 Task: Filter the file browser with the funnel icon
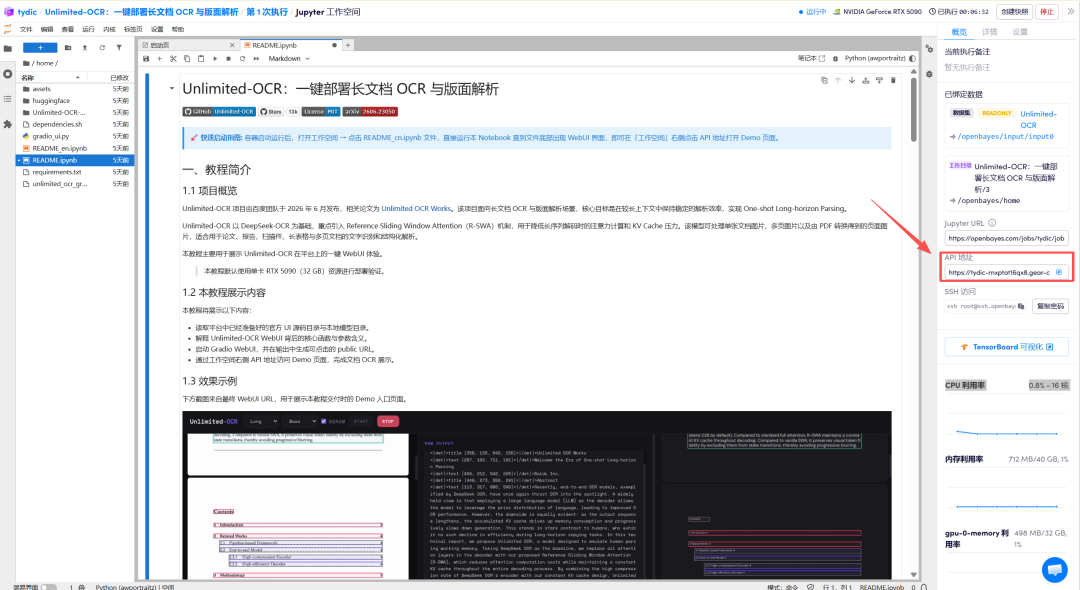tap(119, 48)
